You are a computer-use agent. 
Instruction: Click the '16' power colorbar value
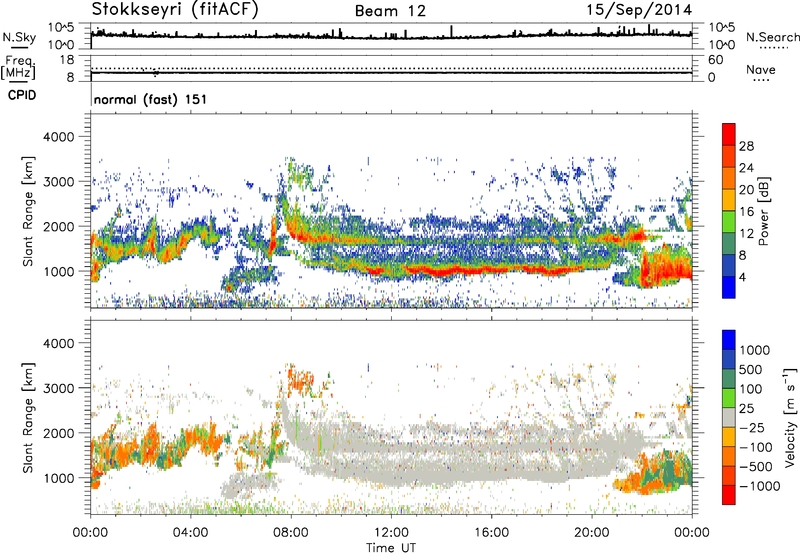(x=746, y=212)
